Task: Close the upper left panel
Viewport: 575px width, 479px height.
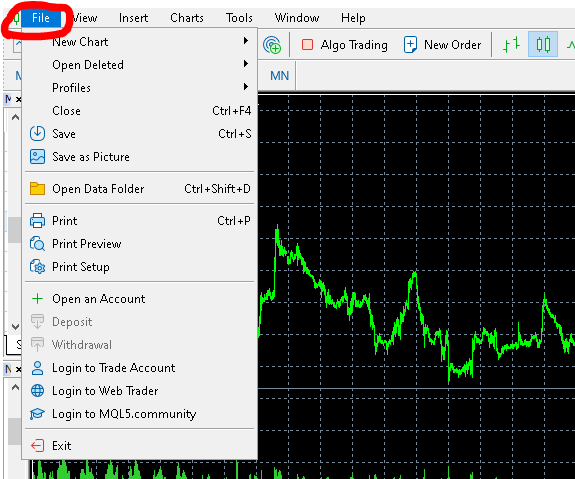Action: (x=18, y=99)
